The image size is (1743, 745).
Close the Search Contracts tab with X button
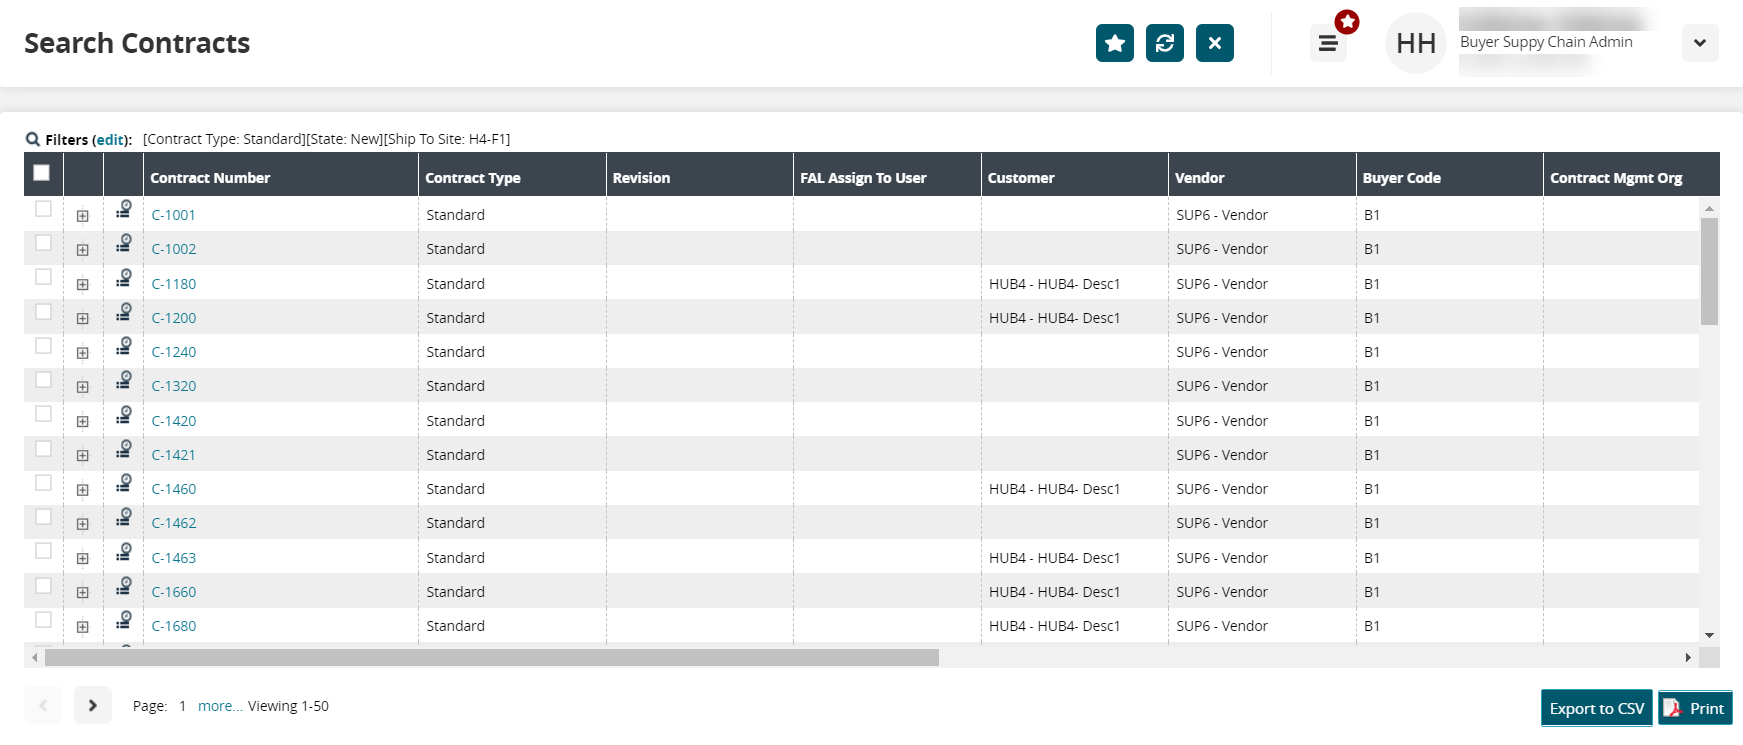1215,43
